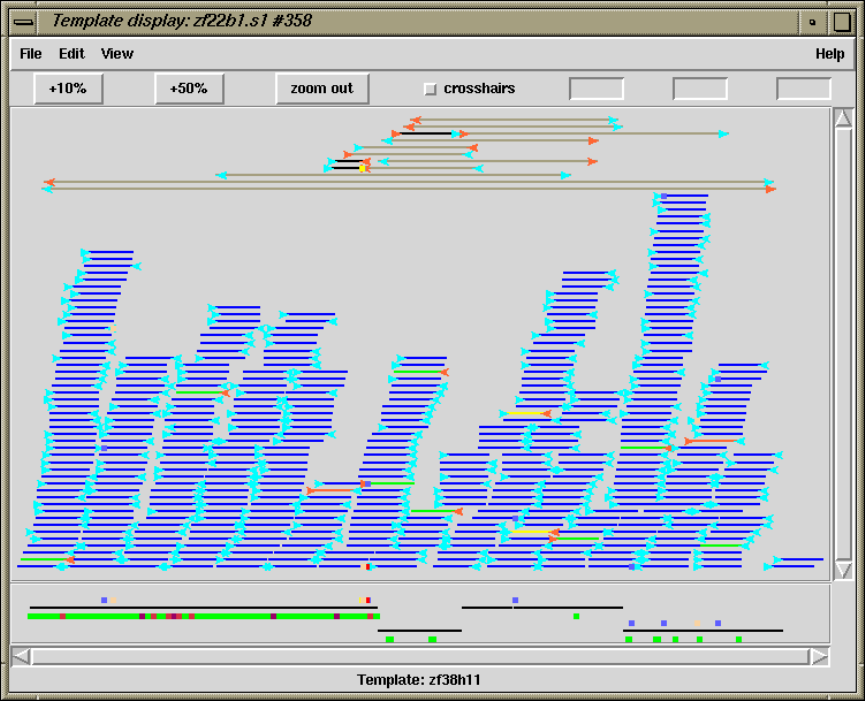Open the window menu button in title bar
The height and width of the screenshot is (701, 865).
(x=23, y=22)
